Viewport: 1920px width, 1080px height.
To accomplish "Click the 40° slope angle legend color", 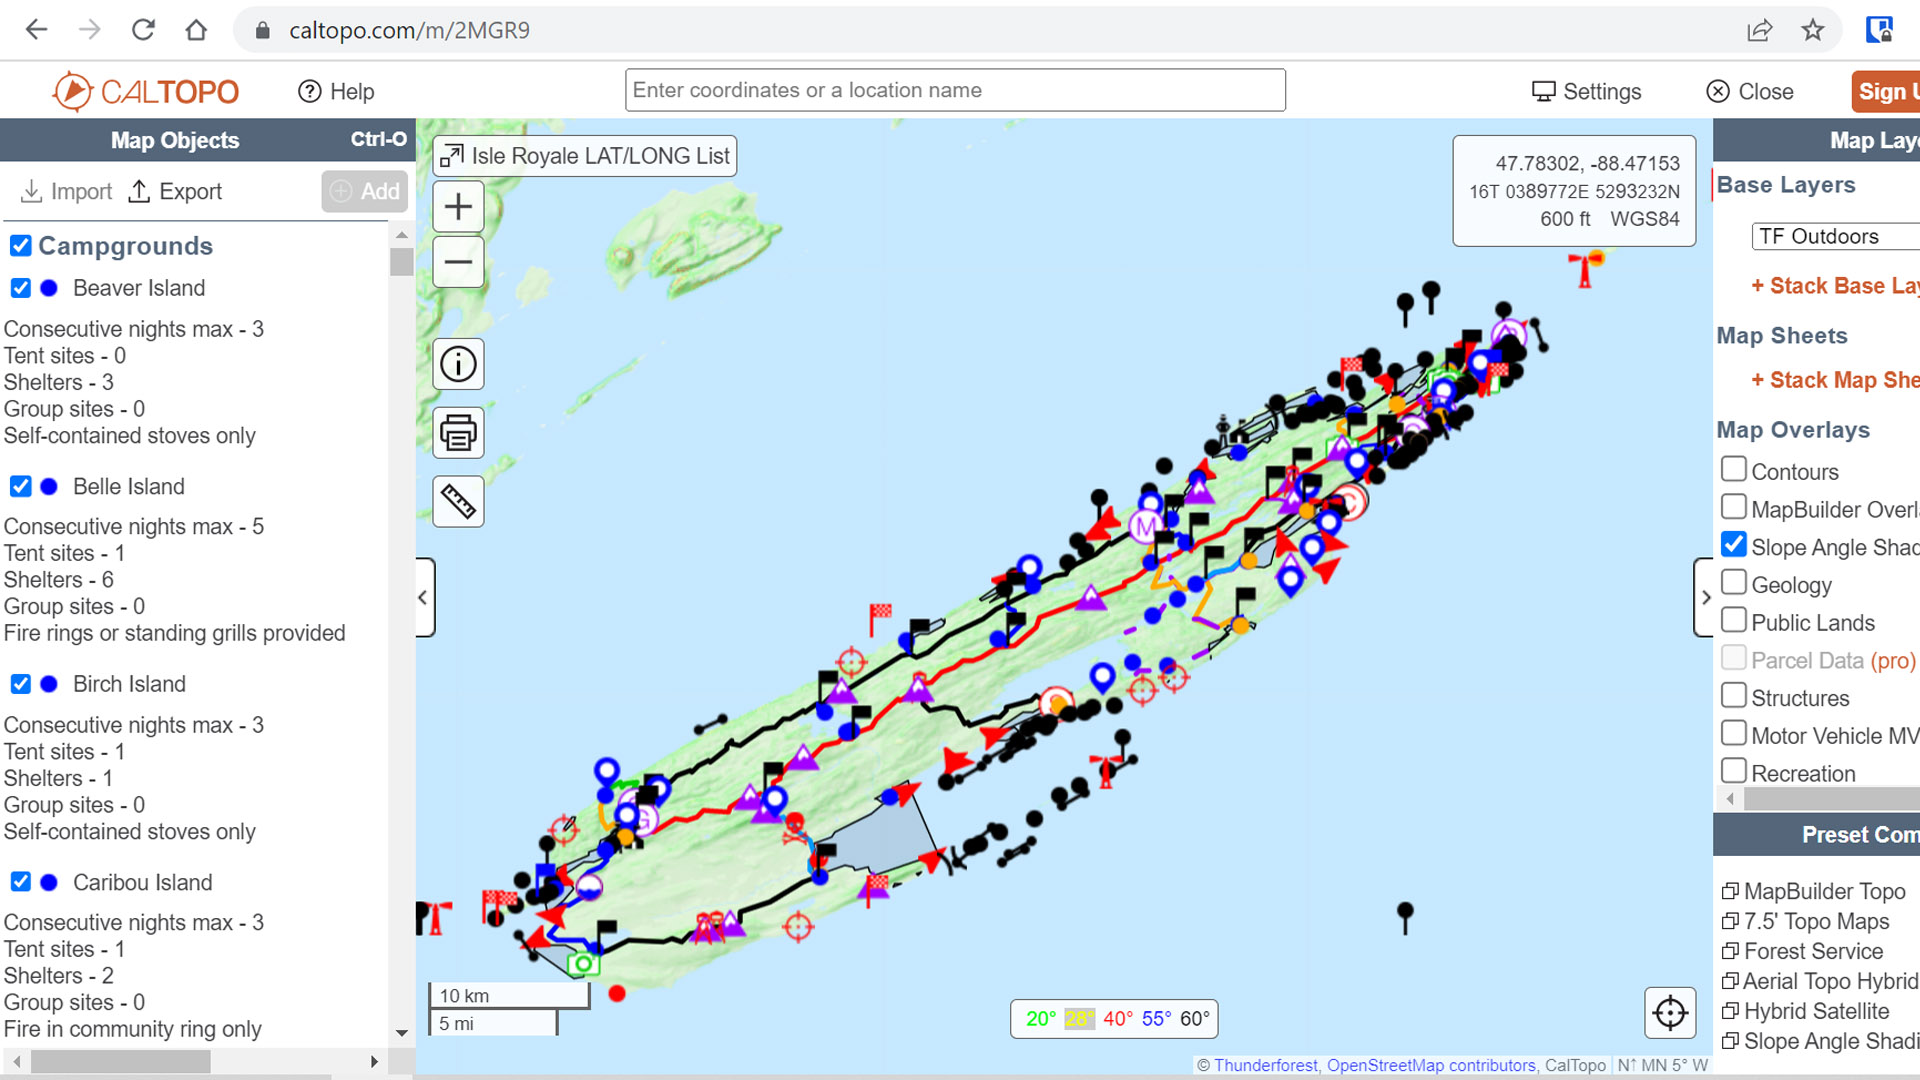I will click(1117, 1019).
